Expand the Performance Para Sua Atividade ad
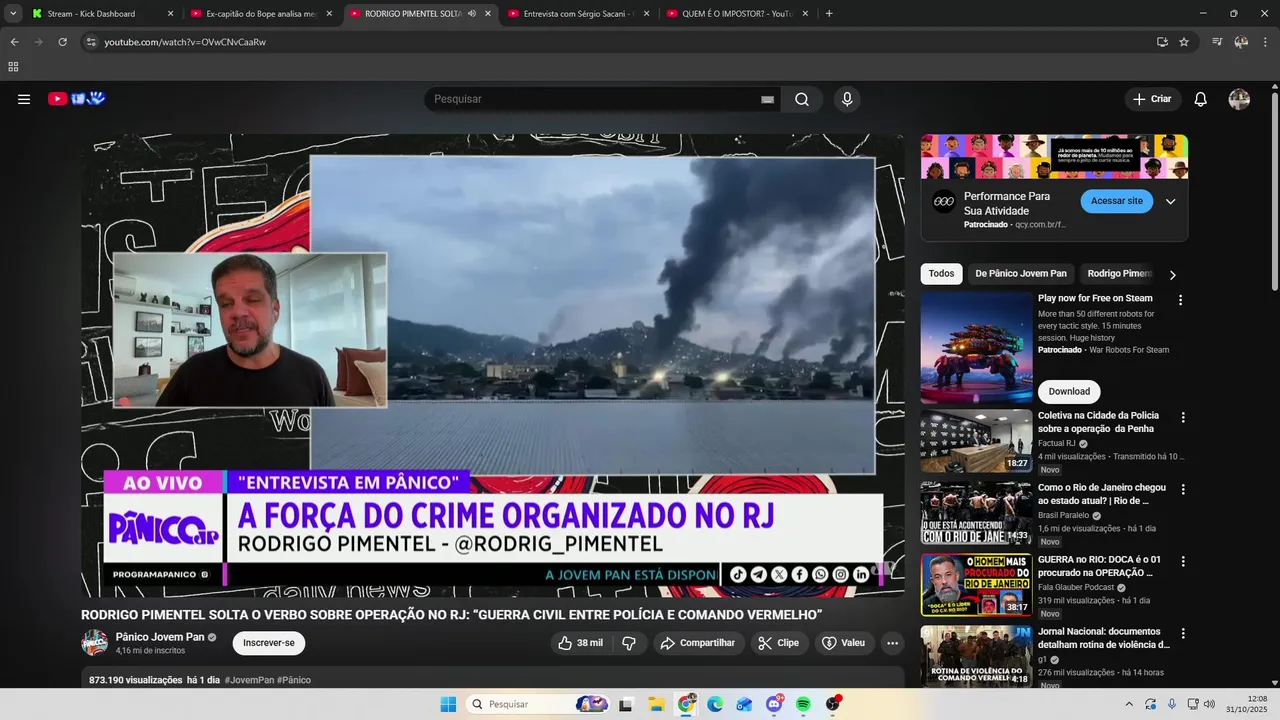 point(1170,201)
